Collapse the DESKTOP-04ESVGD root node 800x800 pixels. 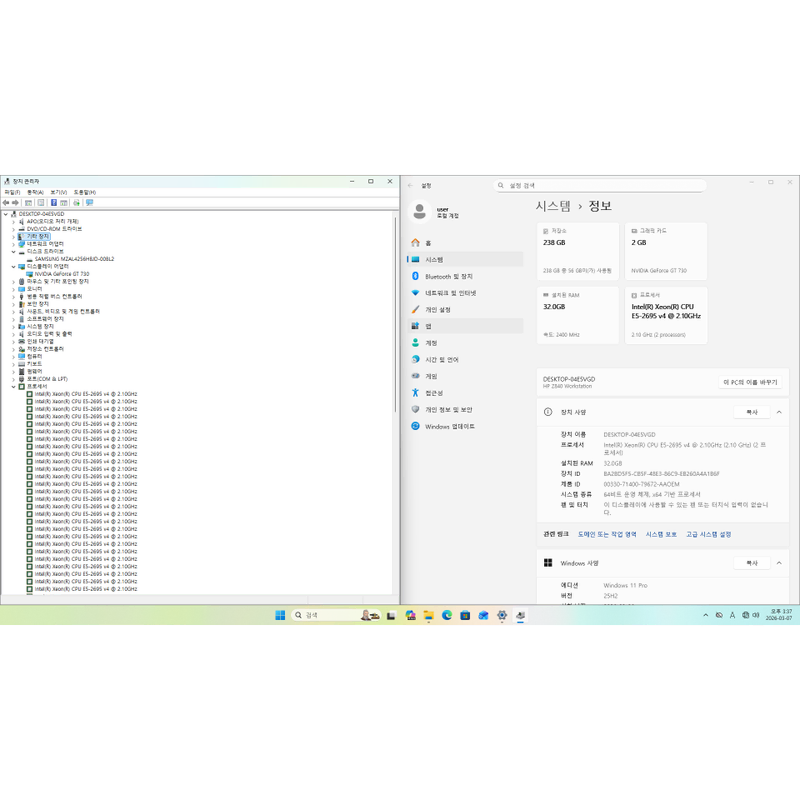pos(6,214)
